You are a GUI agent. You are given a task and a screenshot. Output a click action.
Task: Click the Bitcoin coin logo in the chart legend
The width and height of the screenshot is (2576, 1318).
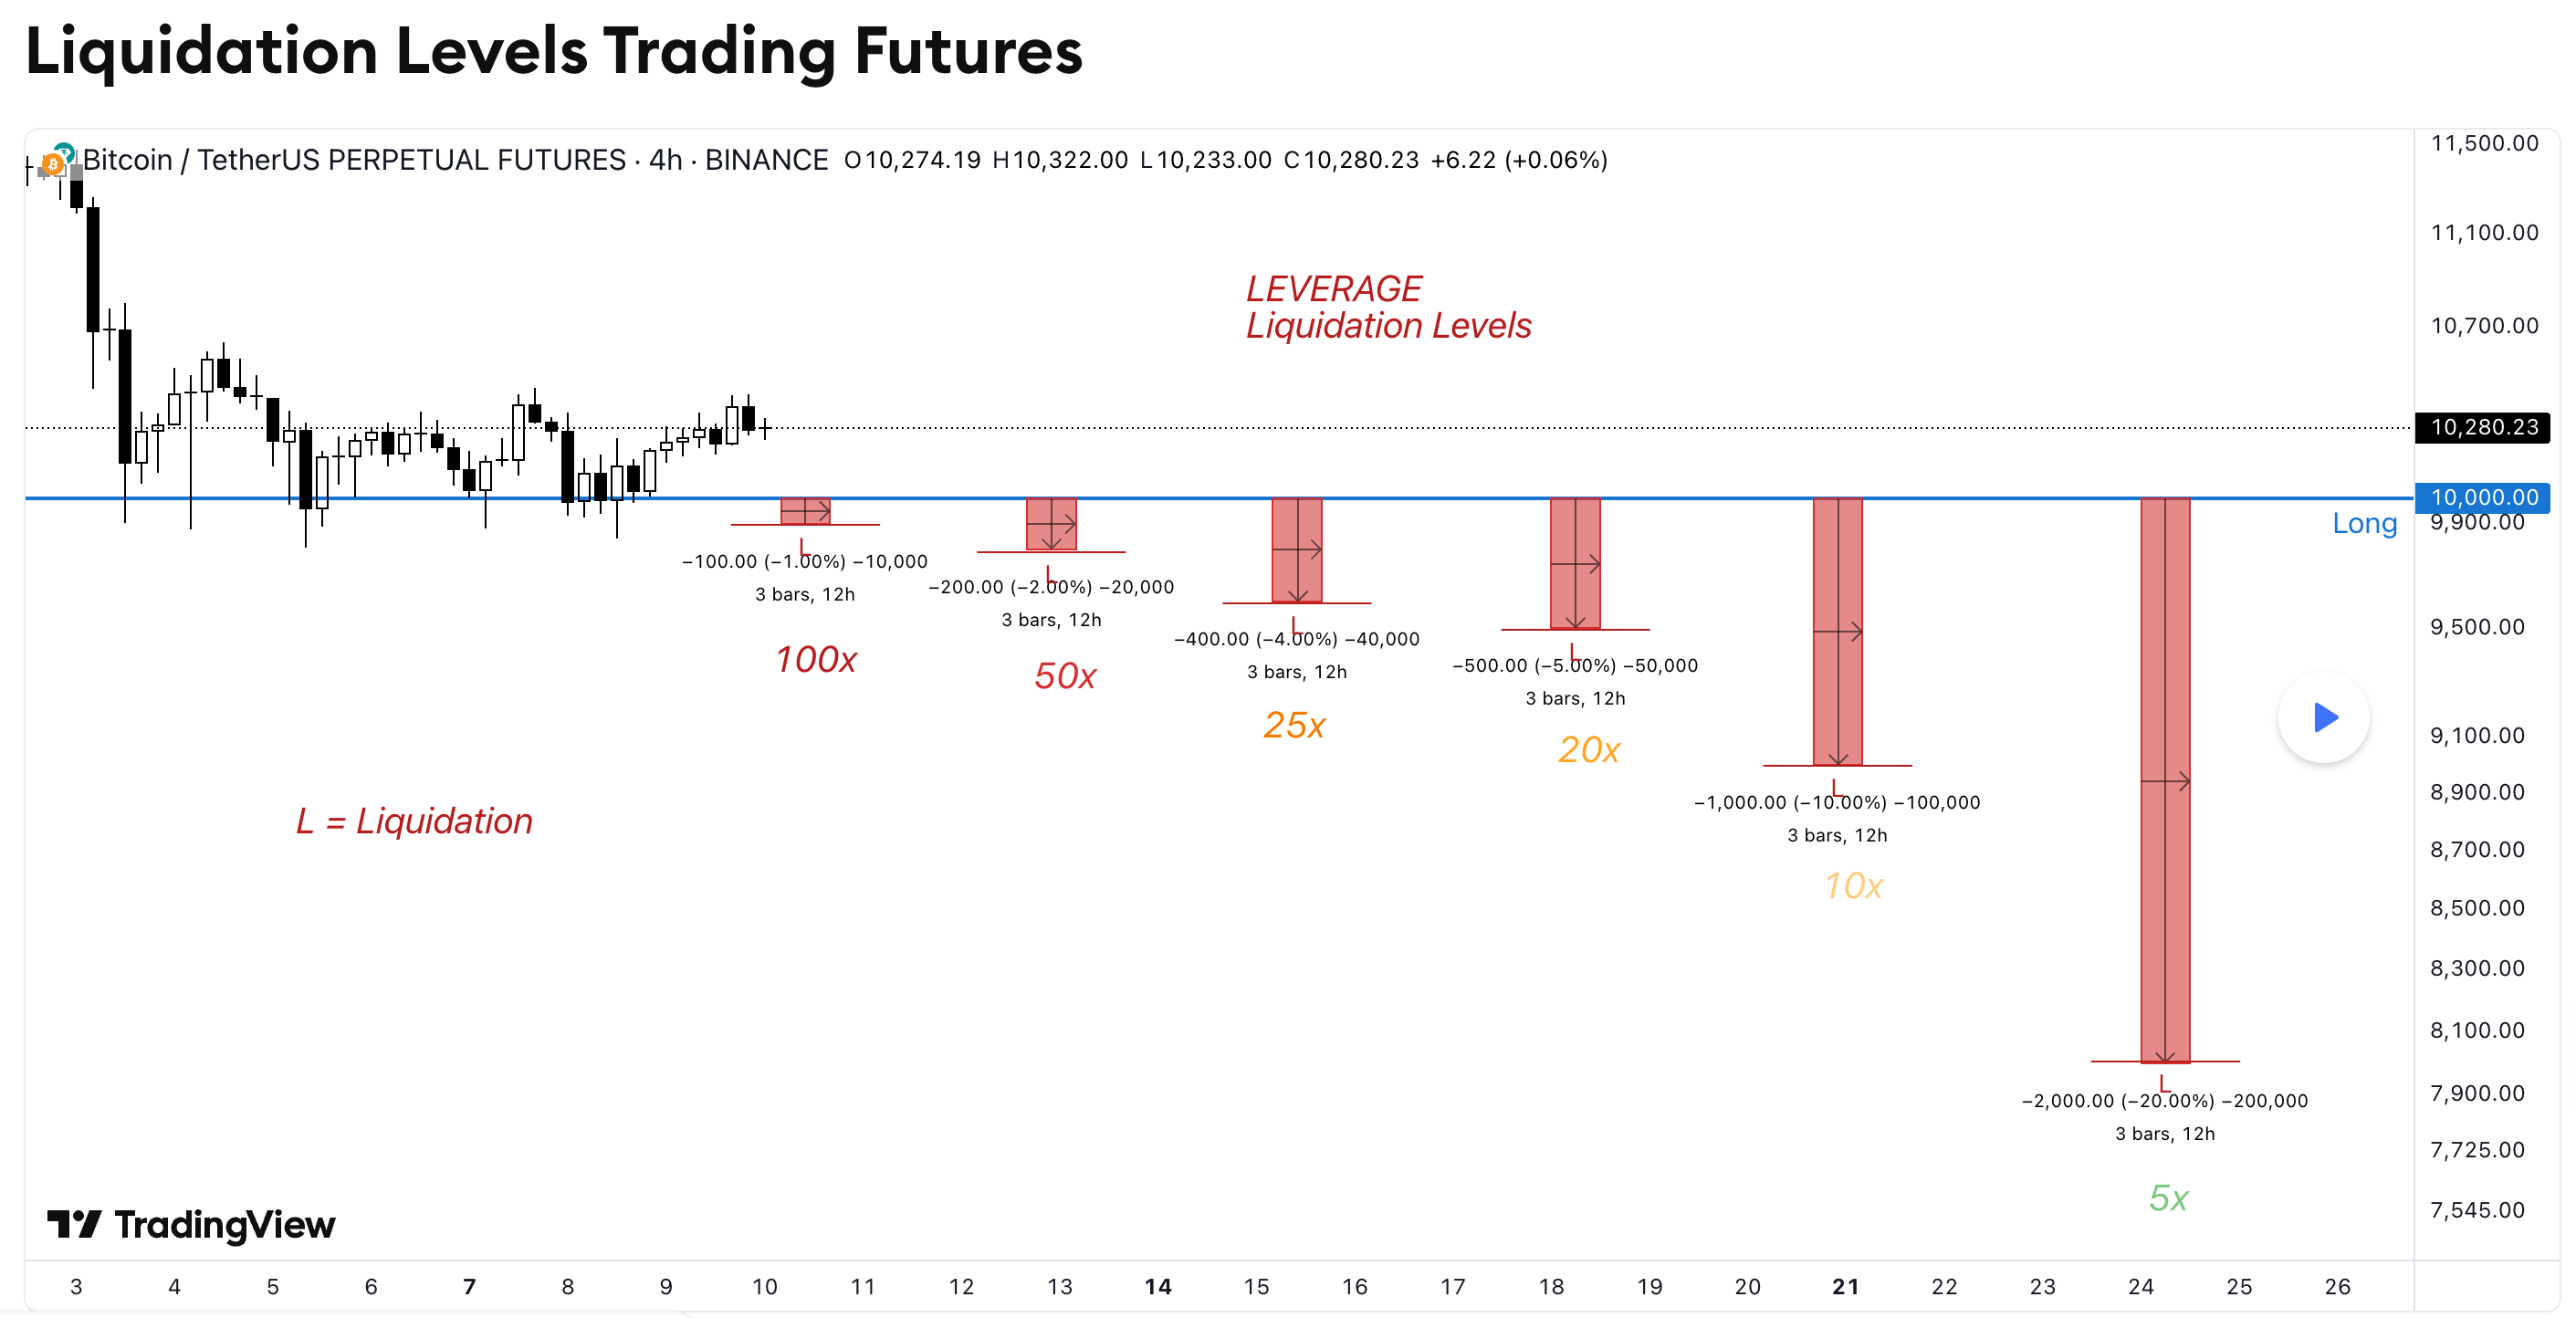point(52,165)
